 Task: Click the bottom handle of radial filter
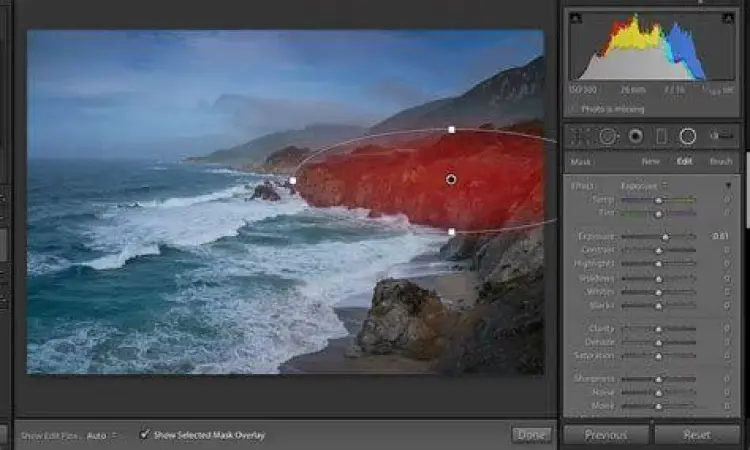452,232
